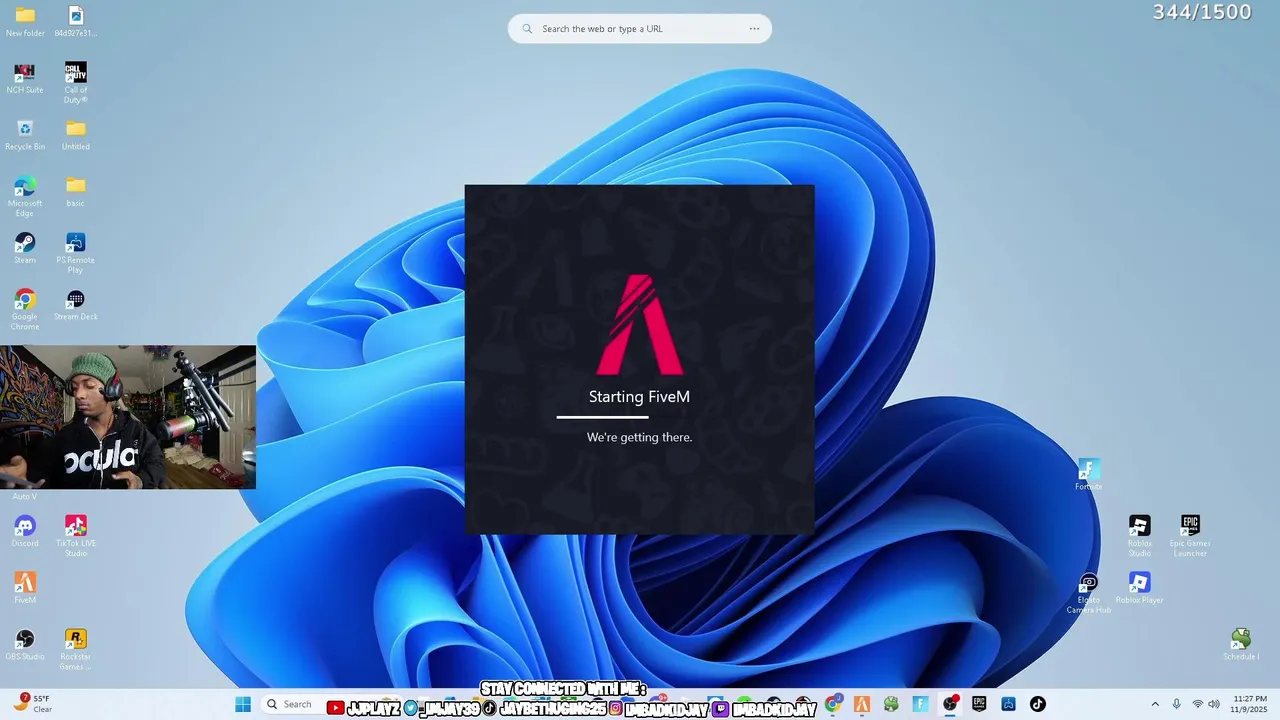
Task: Open PS Remote Play shortcut
Action: (x=75, y=253)
